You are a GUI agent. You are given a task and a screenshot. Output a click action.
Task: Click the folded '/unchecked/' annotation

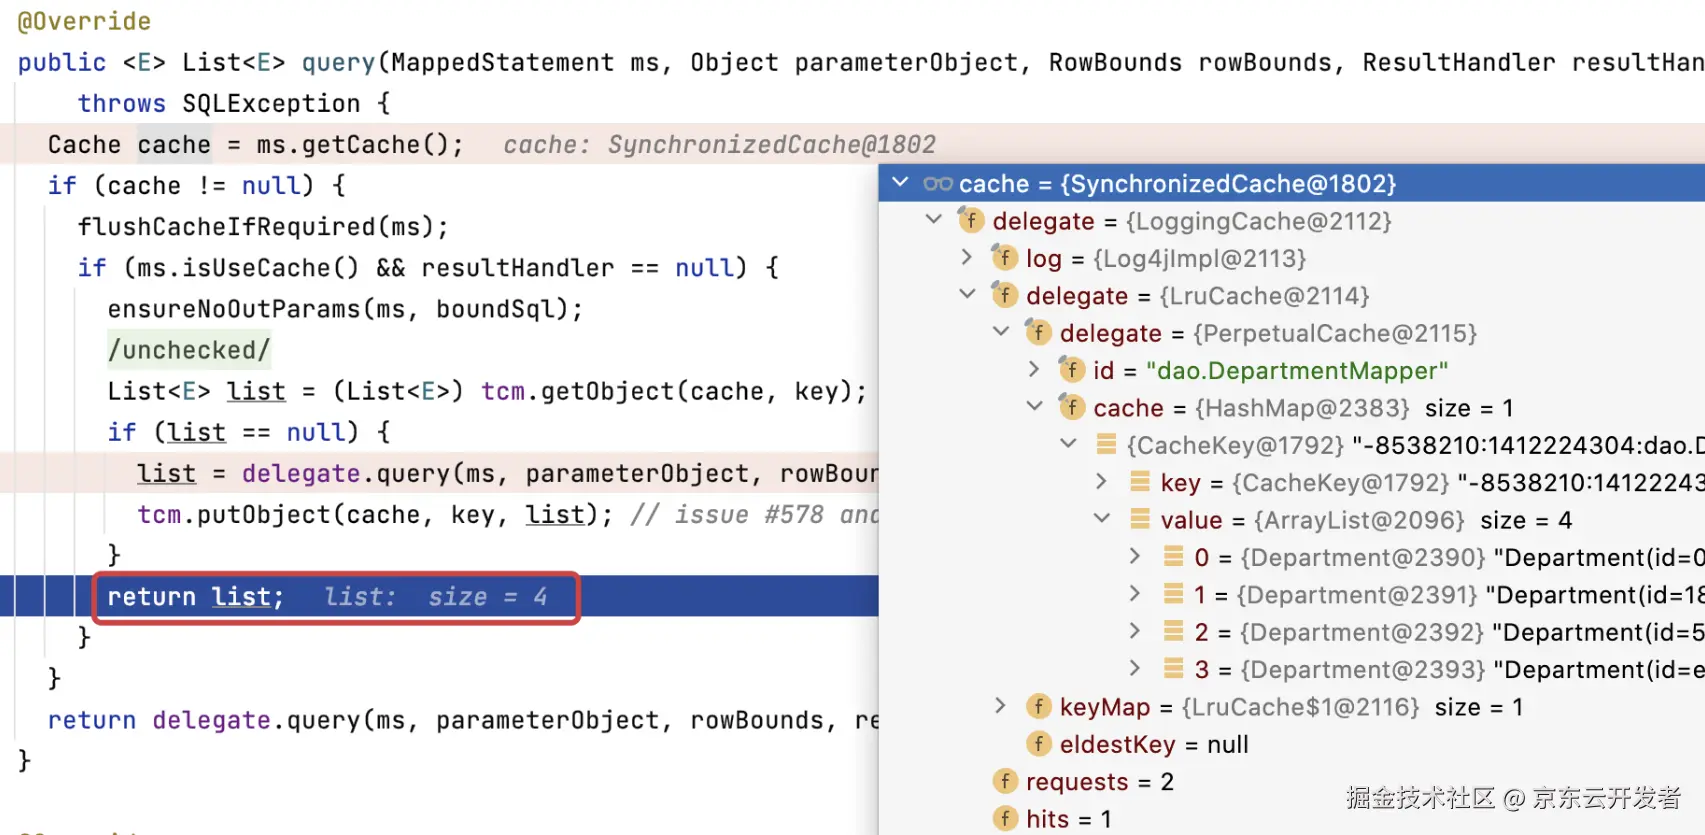[189, 350]
